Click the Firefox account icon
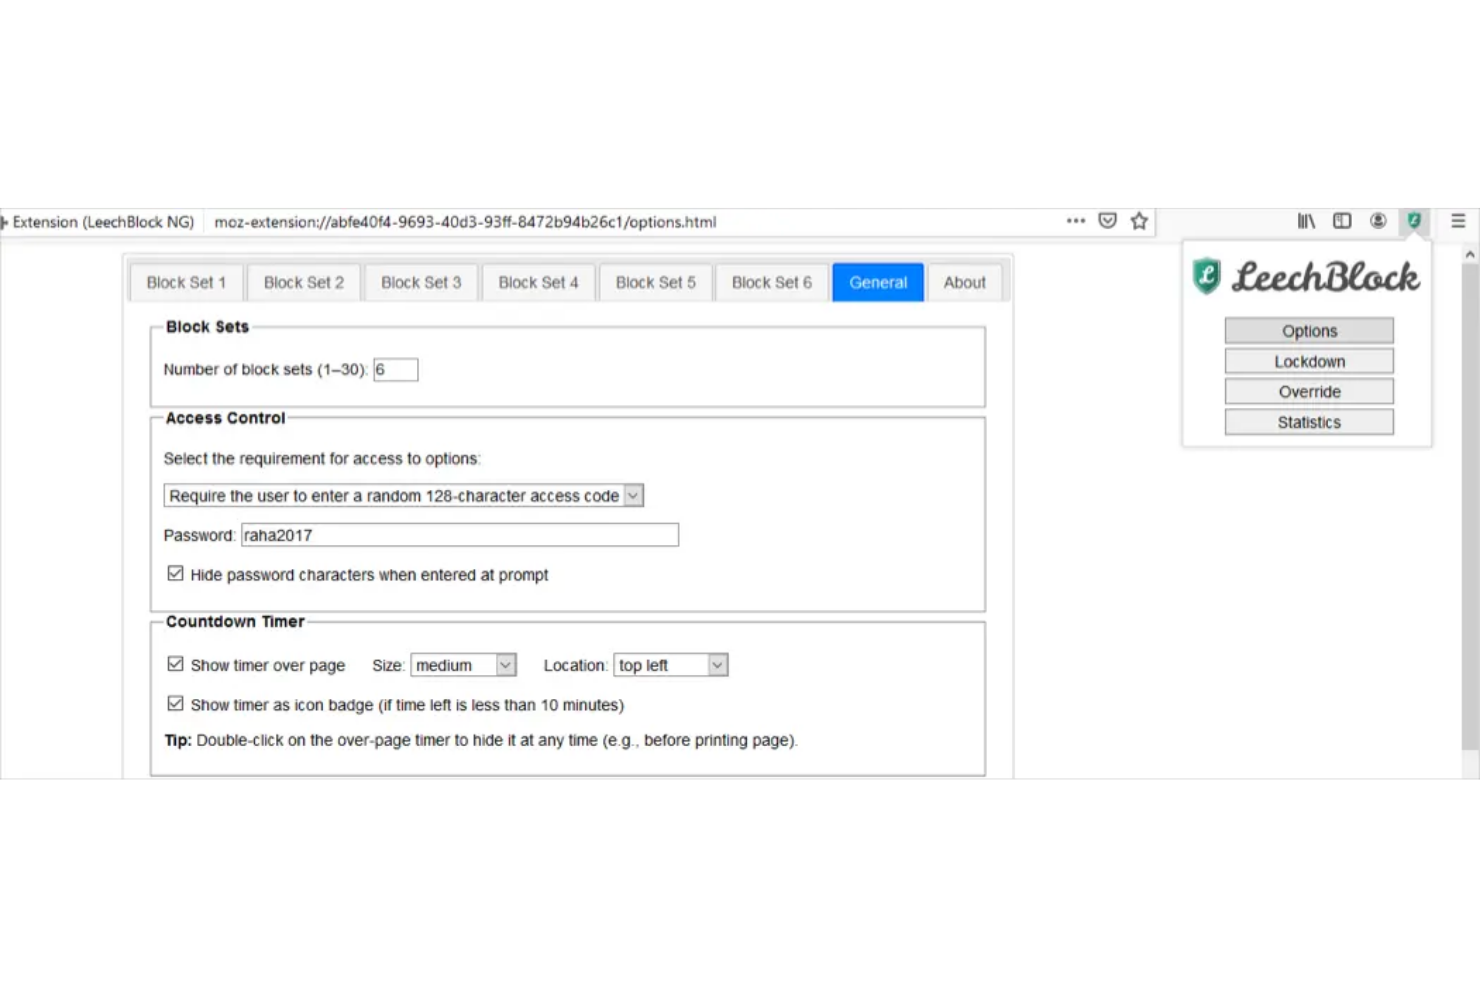The width and height of the screenshot is (1480, 987). pyautogui.click(x=1378, y=221)
